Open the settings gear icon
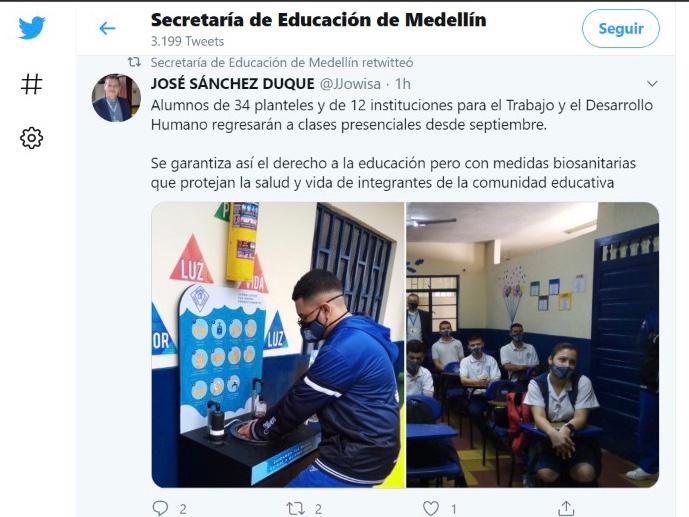Viewport: 689px width, 517px height. 32,138
